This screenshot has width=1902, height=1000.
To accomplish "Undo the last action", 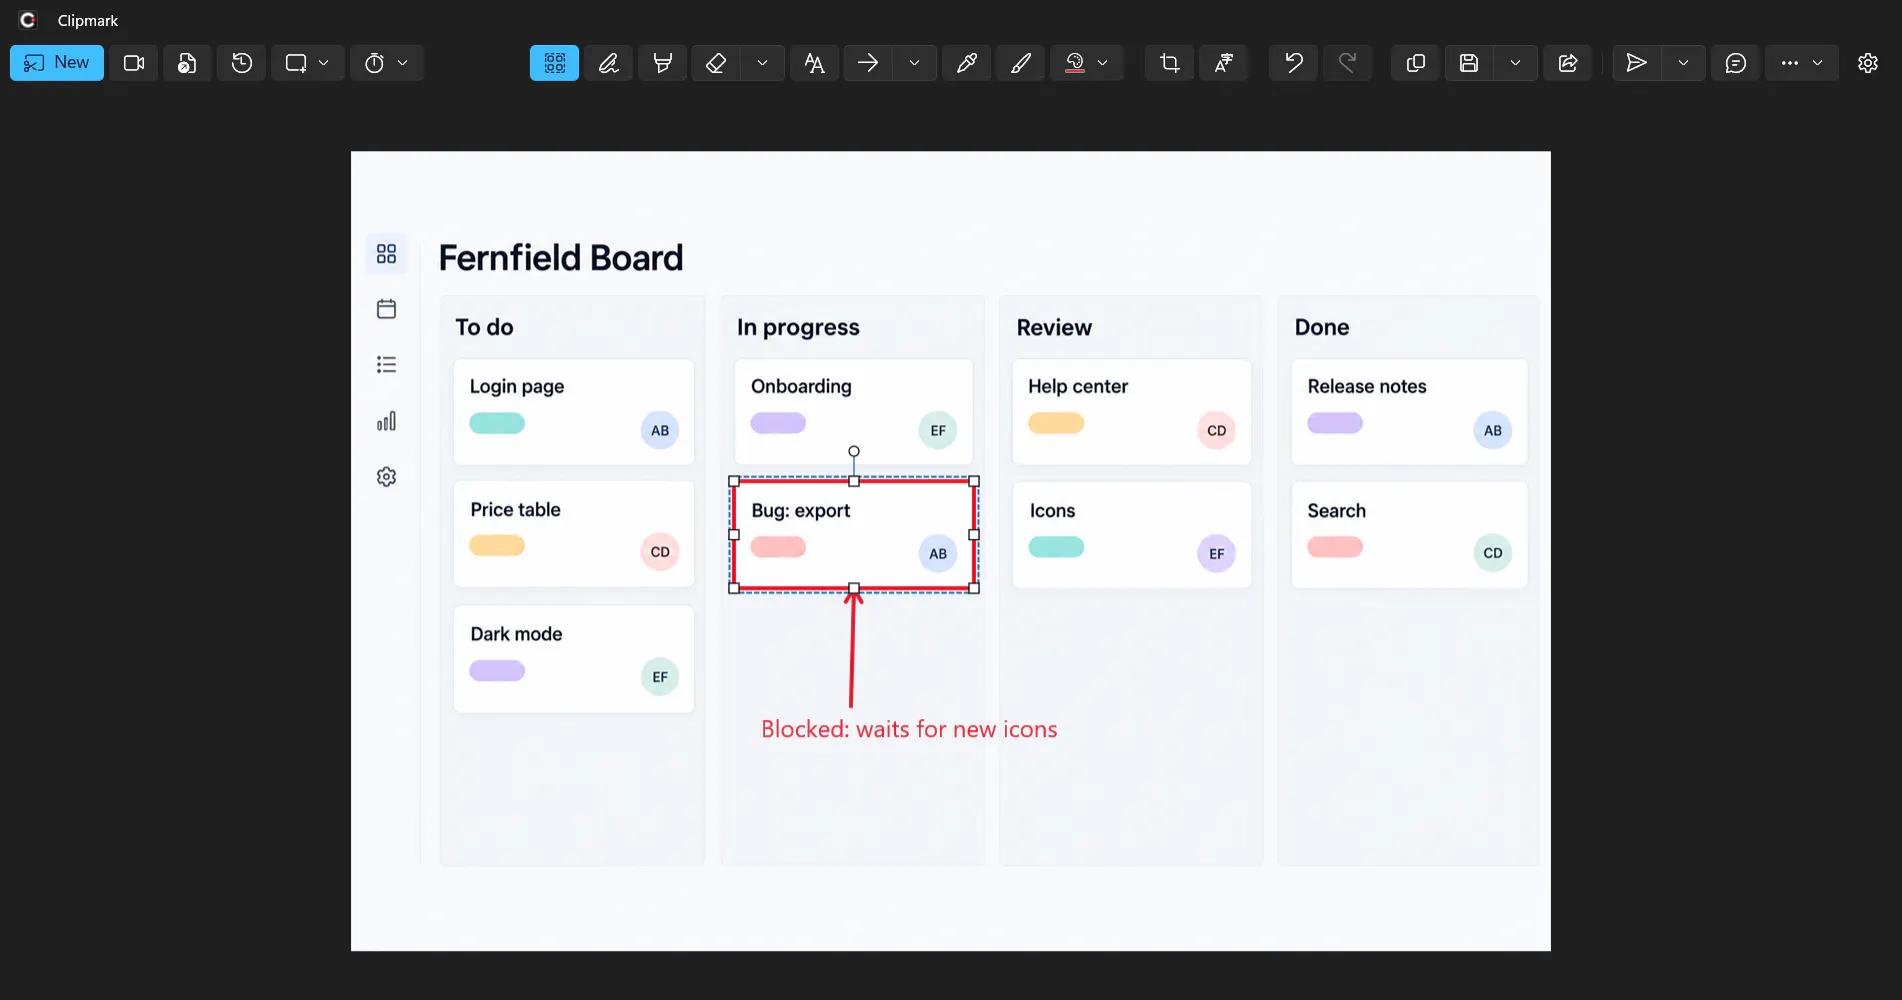I will pos(1294,63).
